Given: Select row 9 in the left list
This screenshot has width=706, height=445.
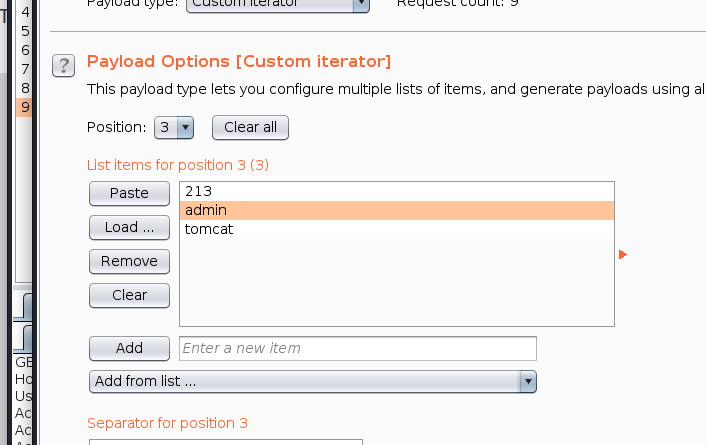Looking at the screenshot, I should (24, 107).
